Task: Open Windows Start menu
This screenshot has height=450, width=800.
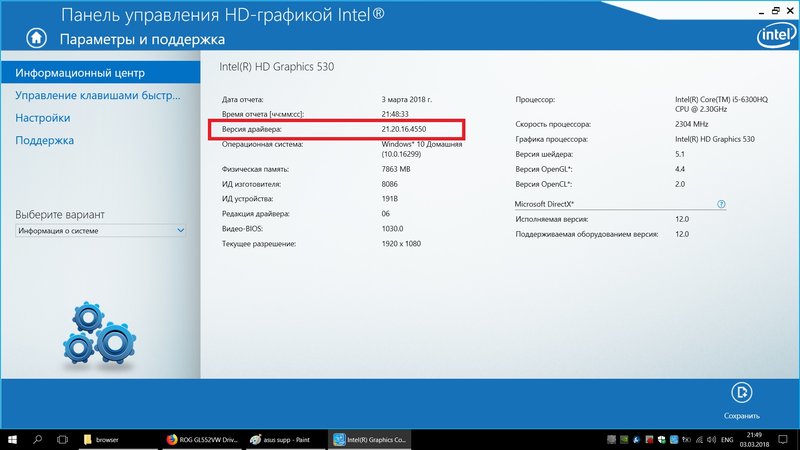Action: pyautogui.click(x=12, y=440)
